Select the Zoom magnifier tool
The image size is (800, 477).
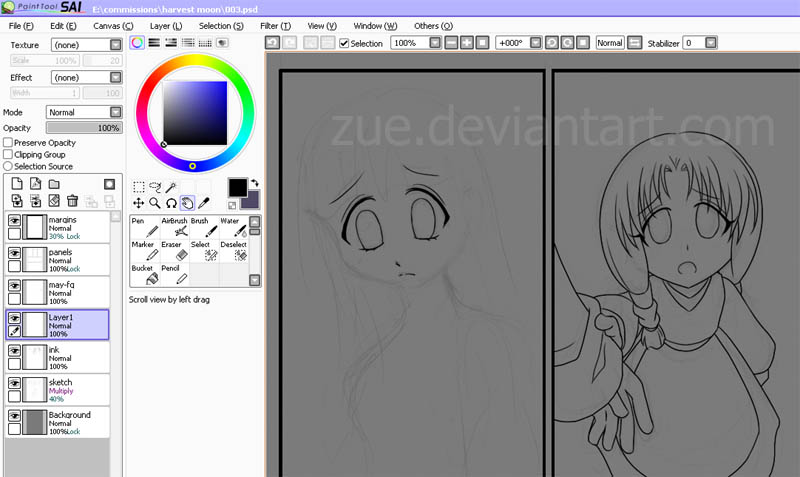click(155, 203)
